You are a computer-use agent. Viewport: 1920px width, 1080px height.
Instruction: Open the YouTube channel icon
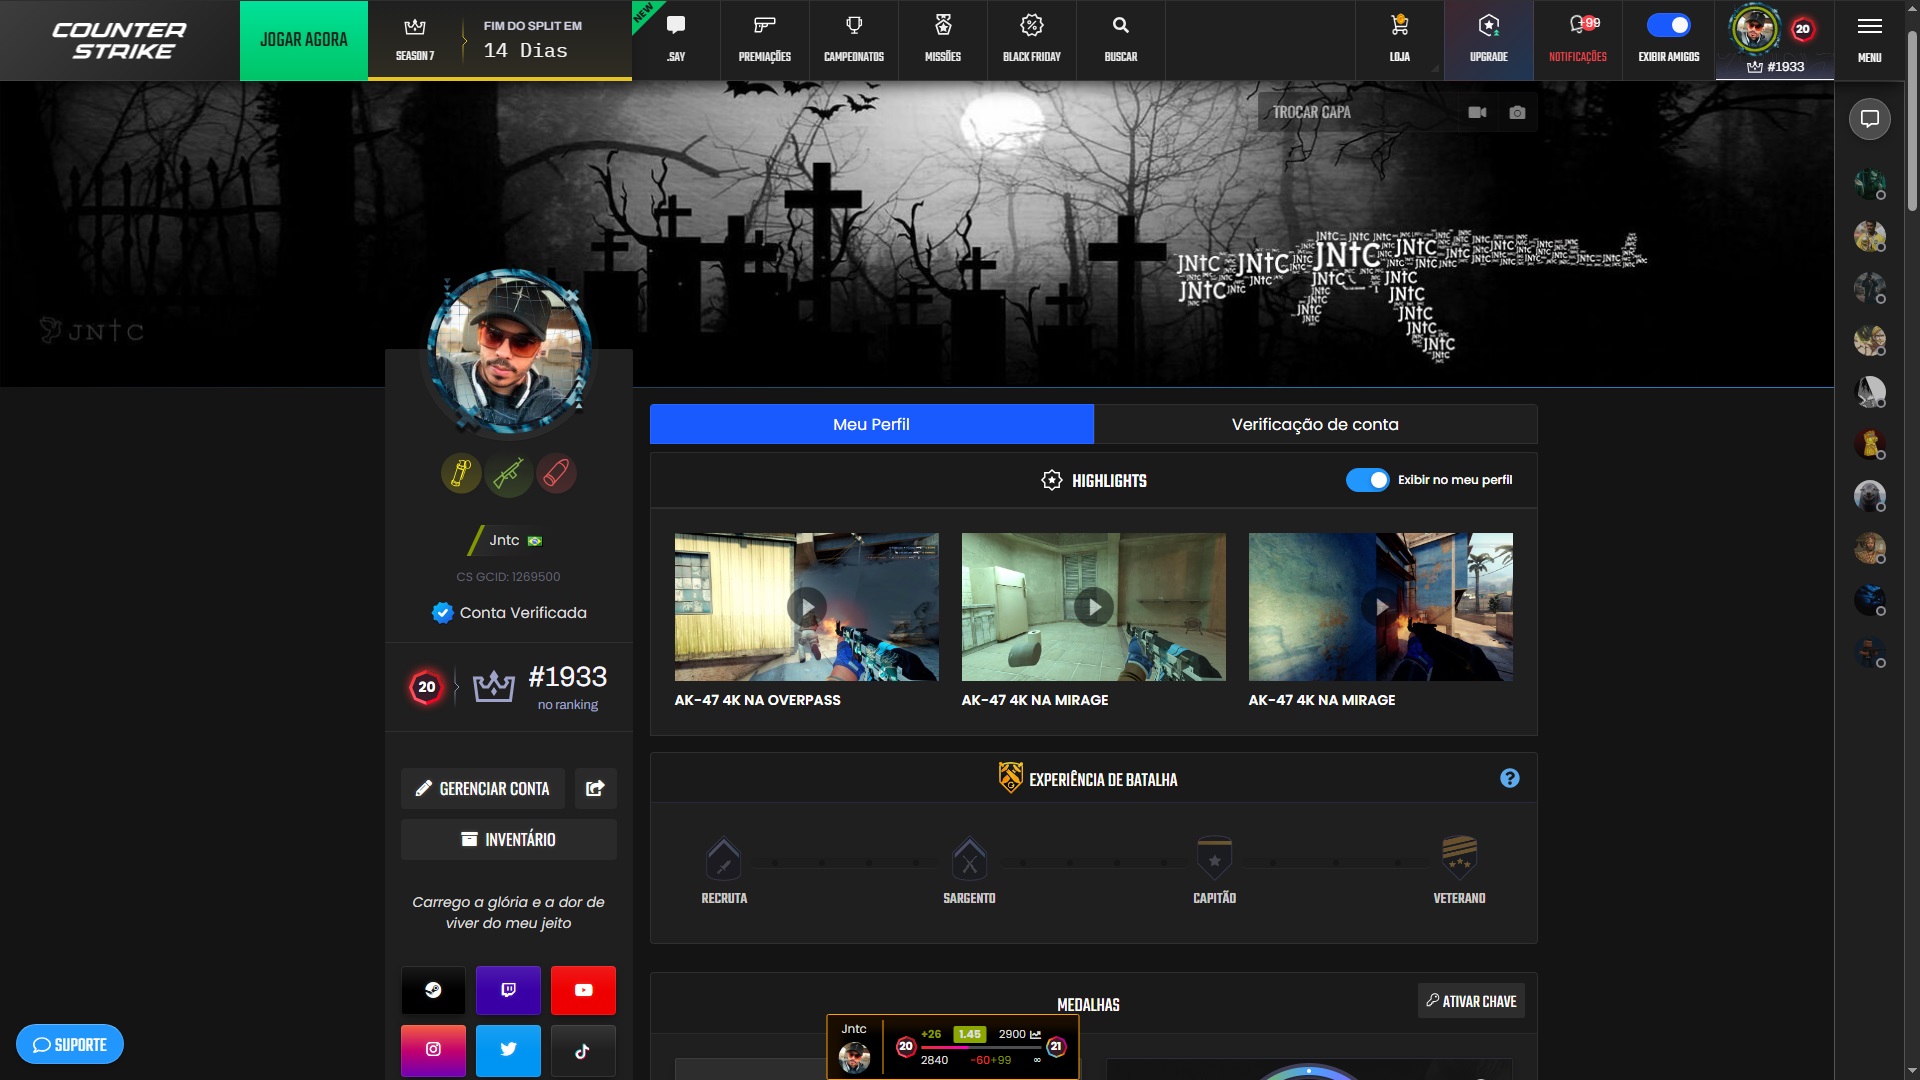click(x=583, y=990)
